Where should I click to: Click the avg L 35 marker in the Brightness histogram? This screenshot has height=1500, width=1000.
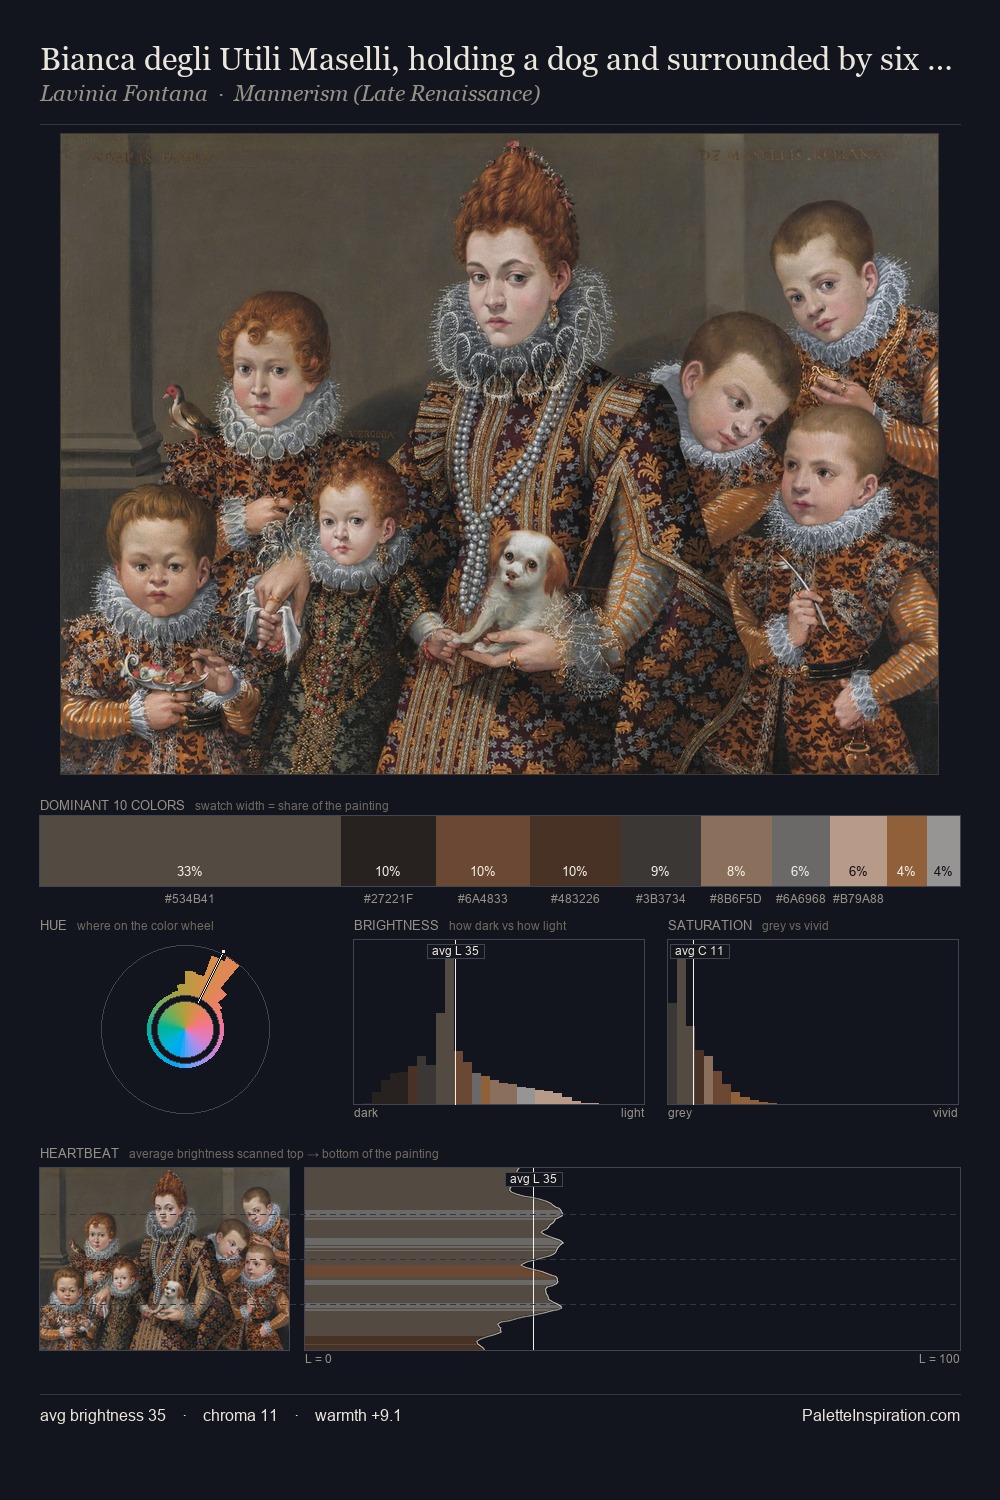pos(456,951)
